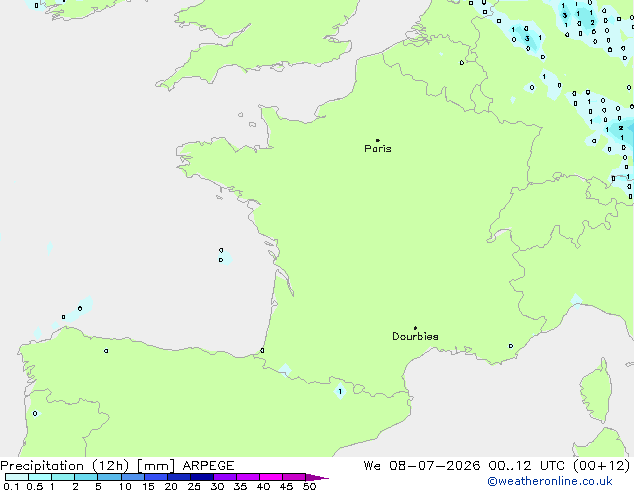Click the Dourbies city label

[415, 336]
